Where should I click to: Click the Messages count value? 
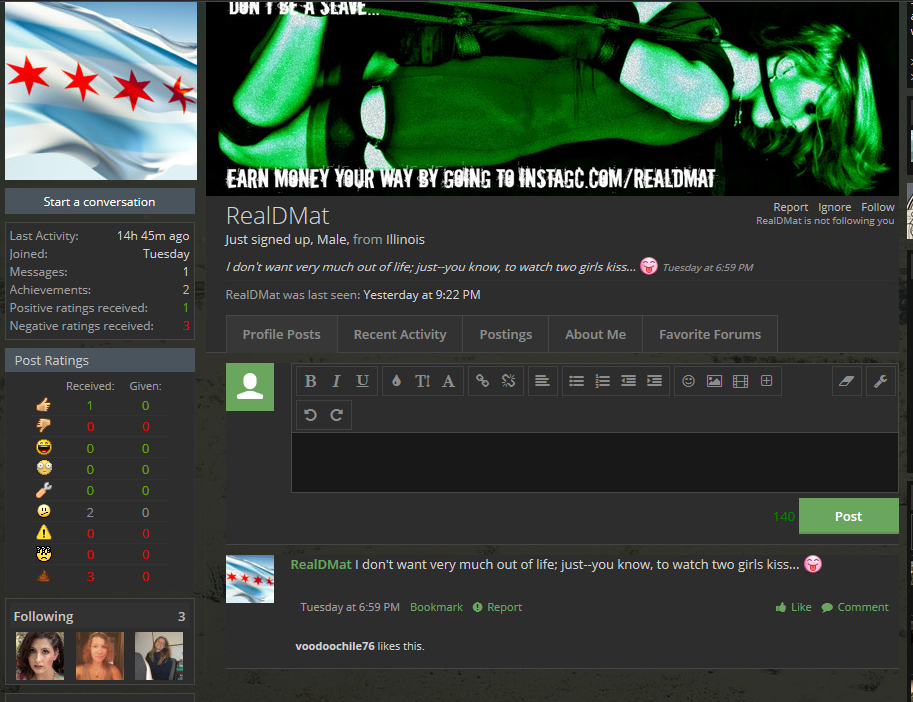(186, 272)
